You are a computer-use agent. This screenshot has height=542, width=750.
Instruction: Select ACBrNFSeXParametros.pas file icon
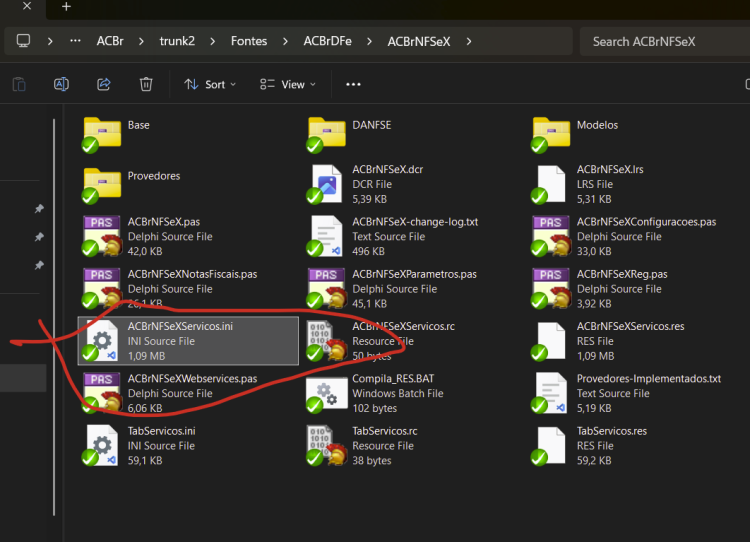pos(326,288)
